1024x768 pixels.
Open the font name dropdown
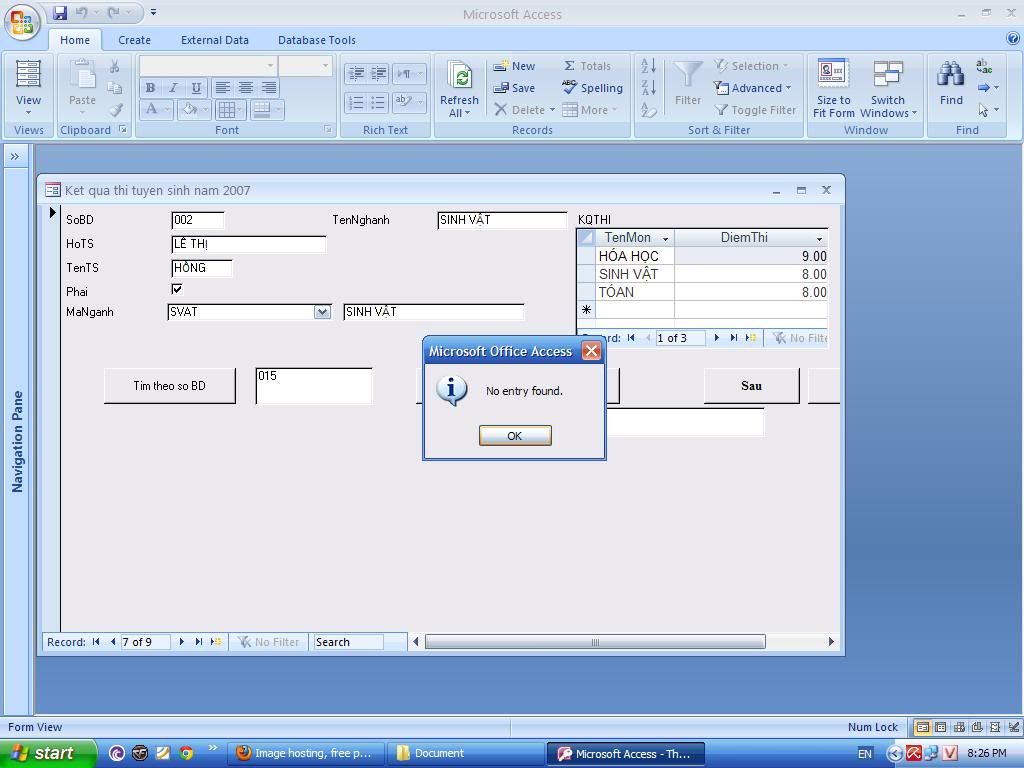tap(270, 65)
